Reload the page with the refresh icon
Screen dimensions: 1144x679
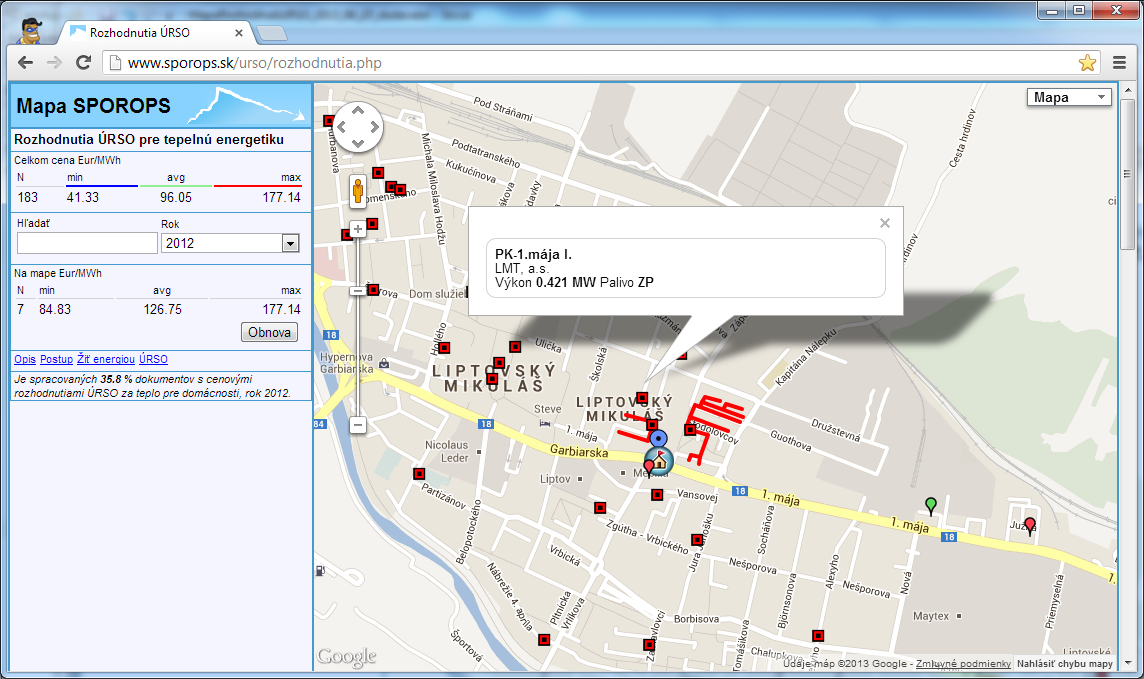pyautogui.click(x=83, y=63)
